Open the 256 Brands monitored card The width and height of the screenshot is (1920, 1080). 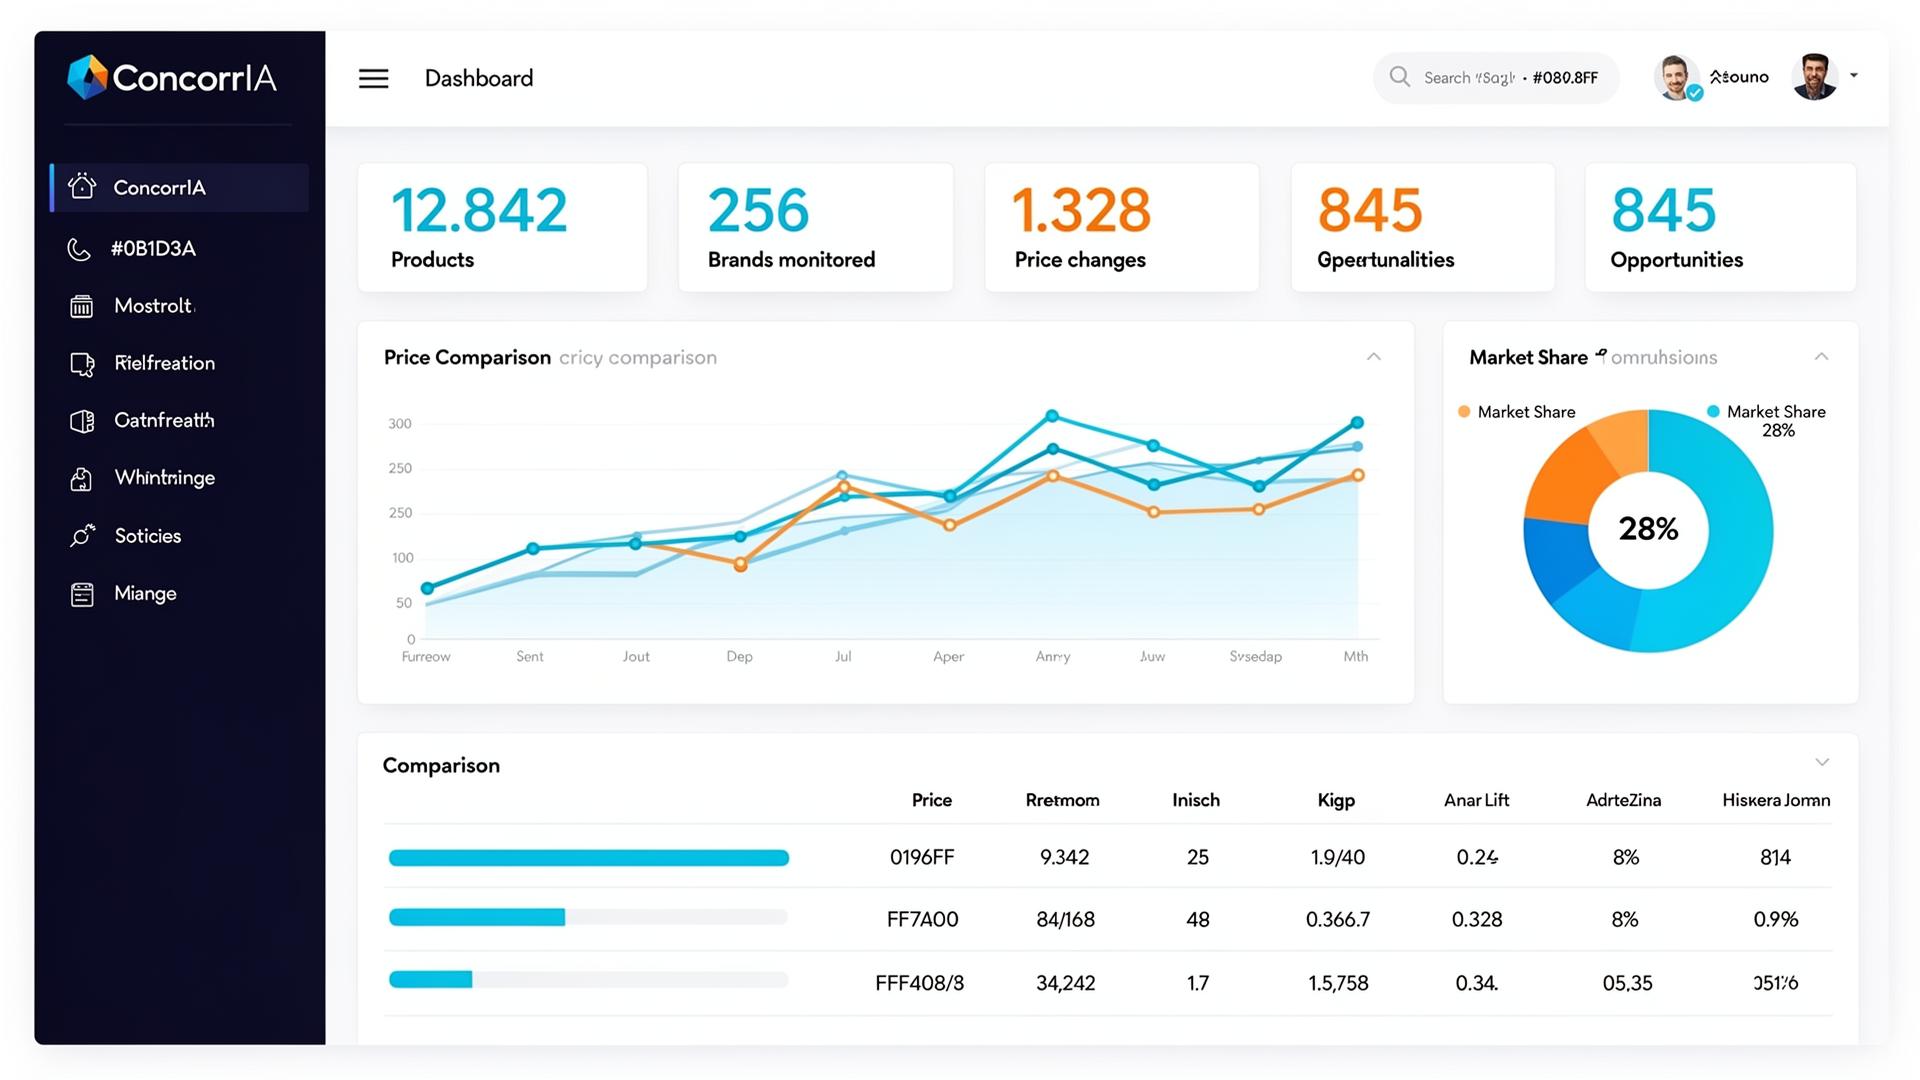point(815,227)
